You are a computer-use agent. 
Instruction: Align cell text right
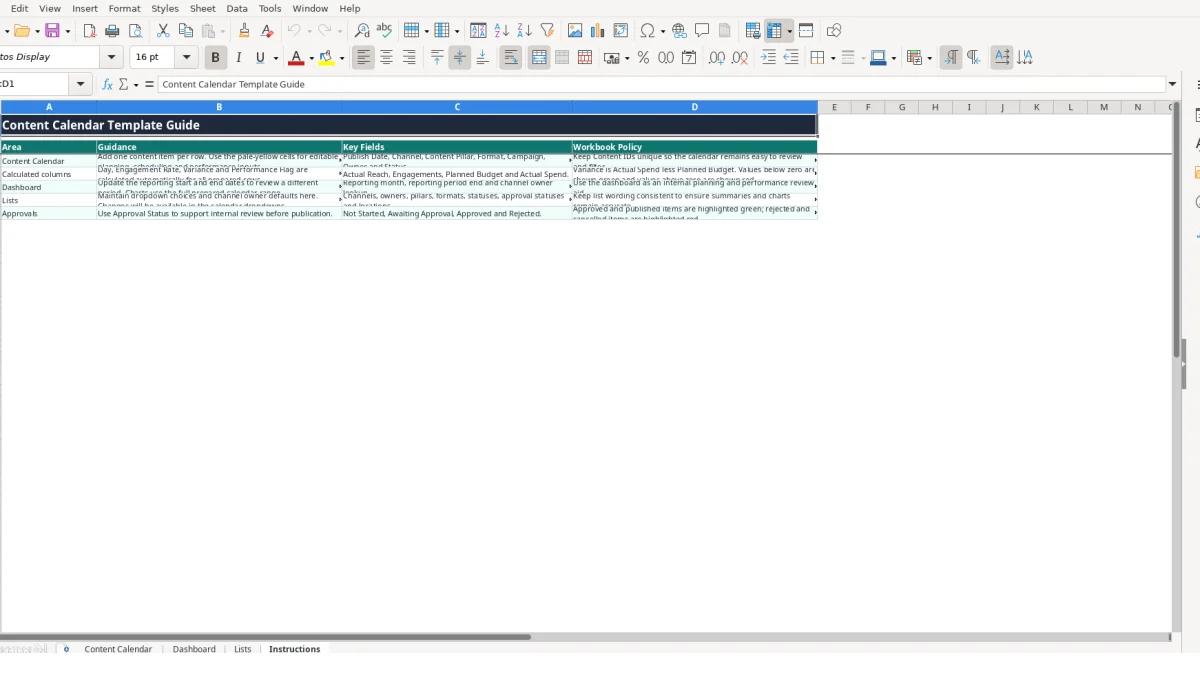point(409,58)
